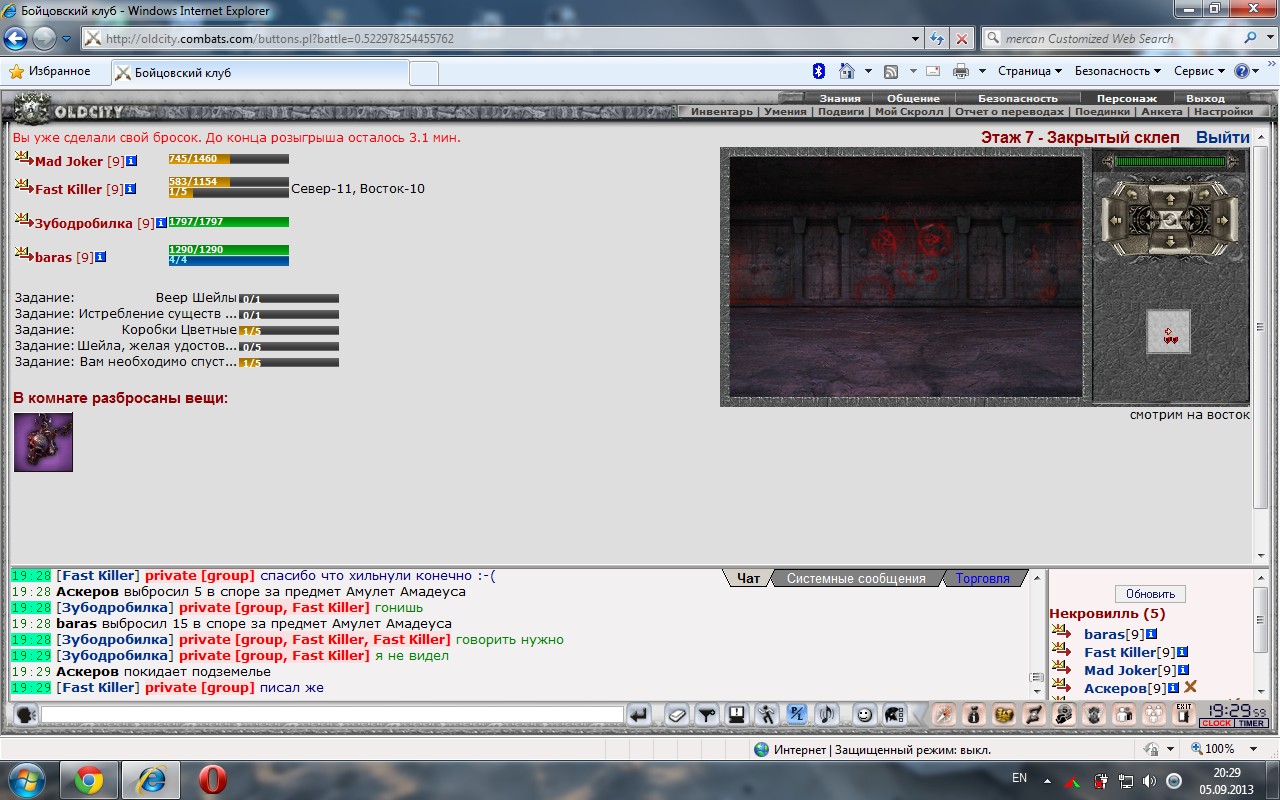Expand IE Сервис dropdown menu
This screenshot has height=800, width=1280.
coord(1199,71)
